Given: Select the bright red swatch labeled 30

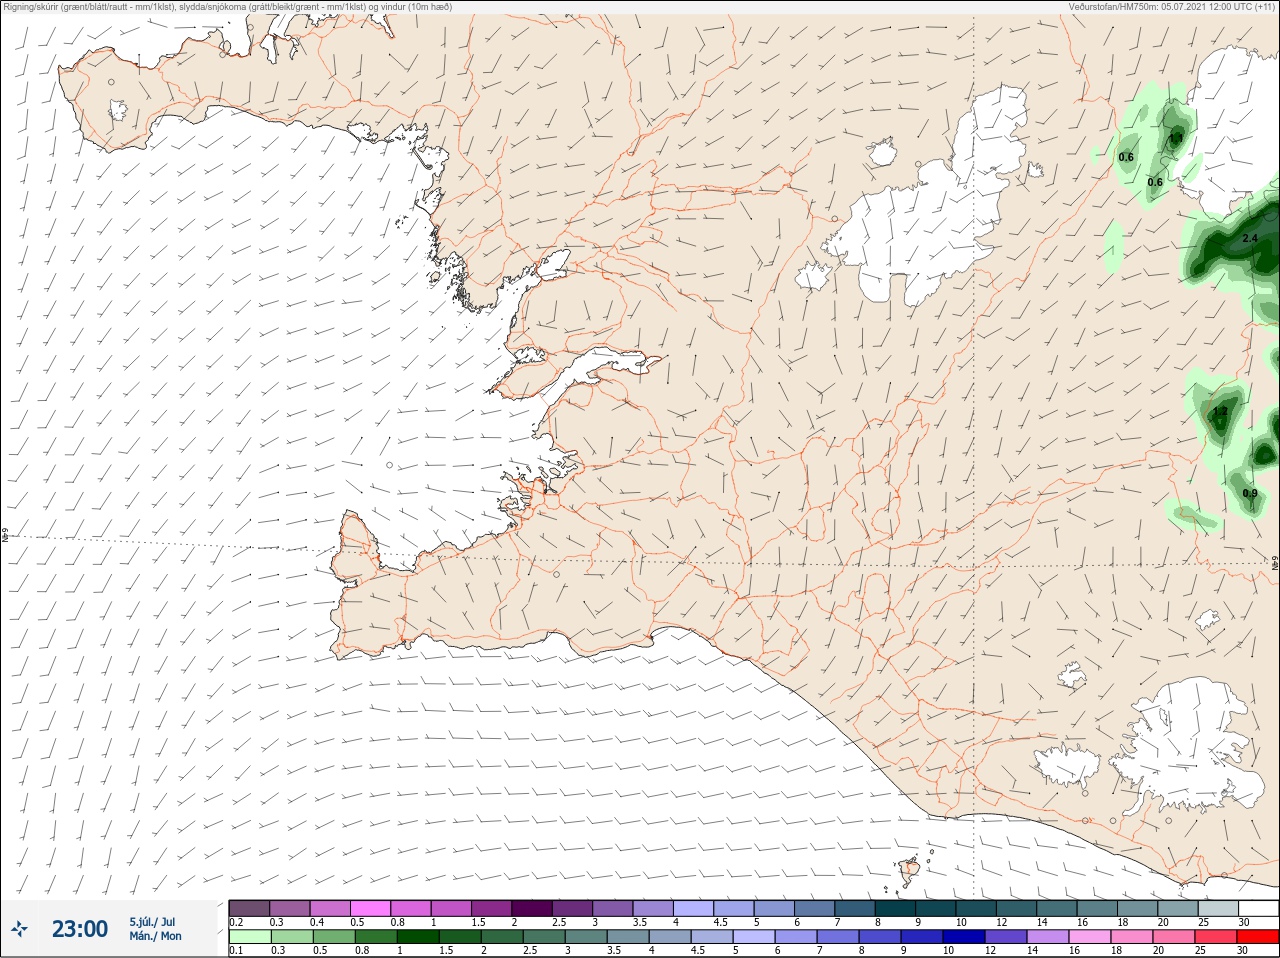Looking at the screenshot, I should click(x=1258, y=937).
